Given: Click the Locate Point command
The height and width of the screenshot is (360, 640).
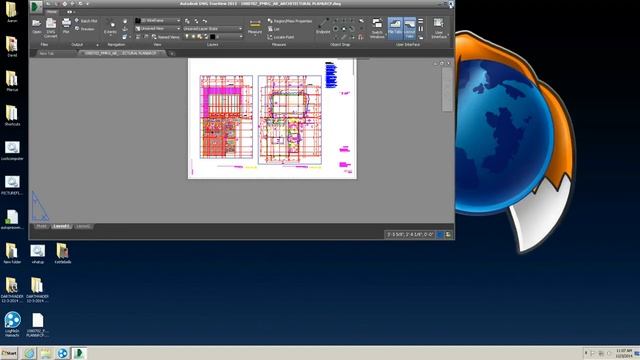Looking at the screenshot, I should pos(280,37).
